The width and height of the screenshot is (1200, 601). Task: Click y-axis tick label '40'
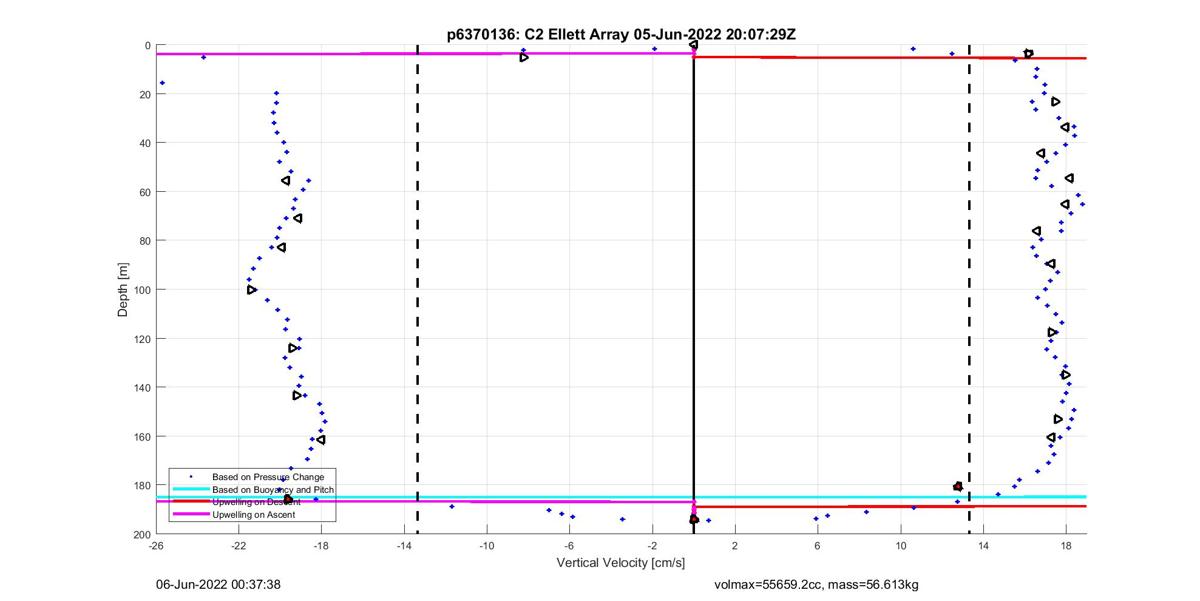tap(144, 143)
